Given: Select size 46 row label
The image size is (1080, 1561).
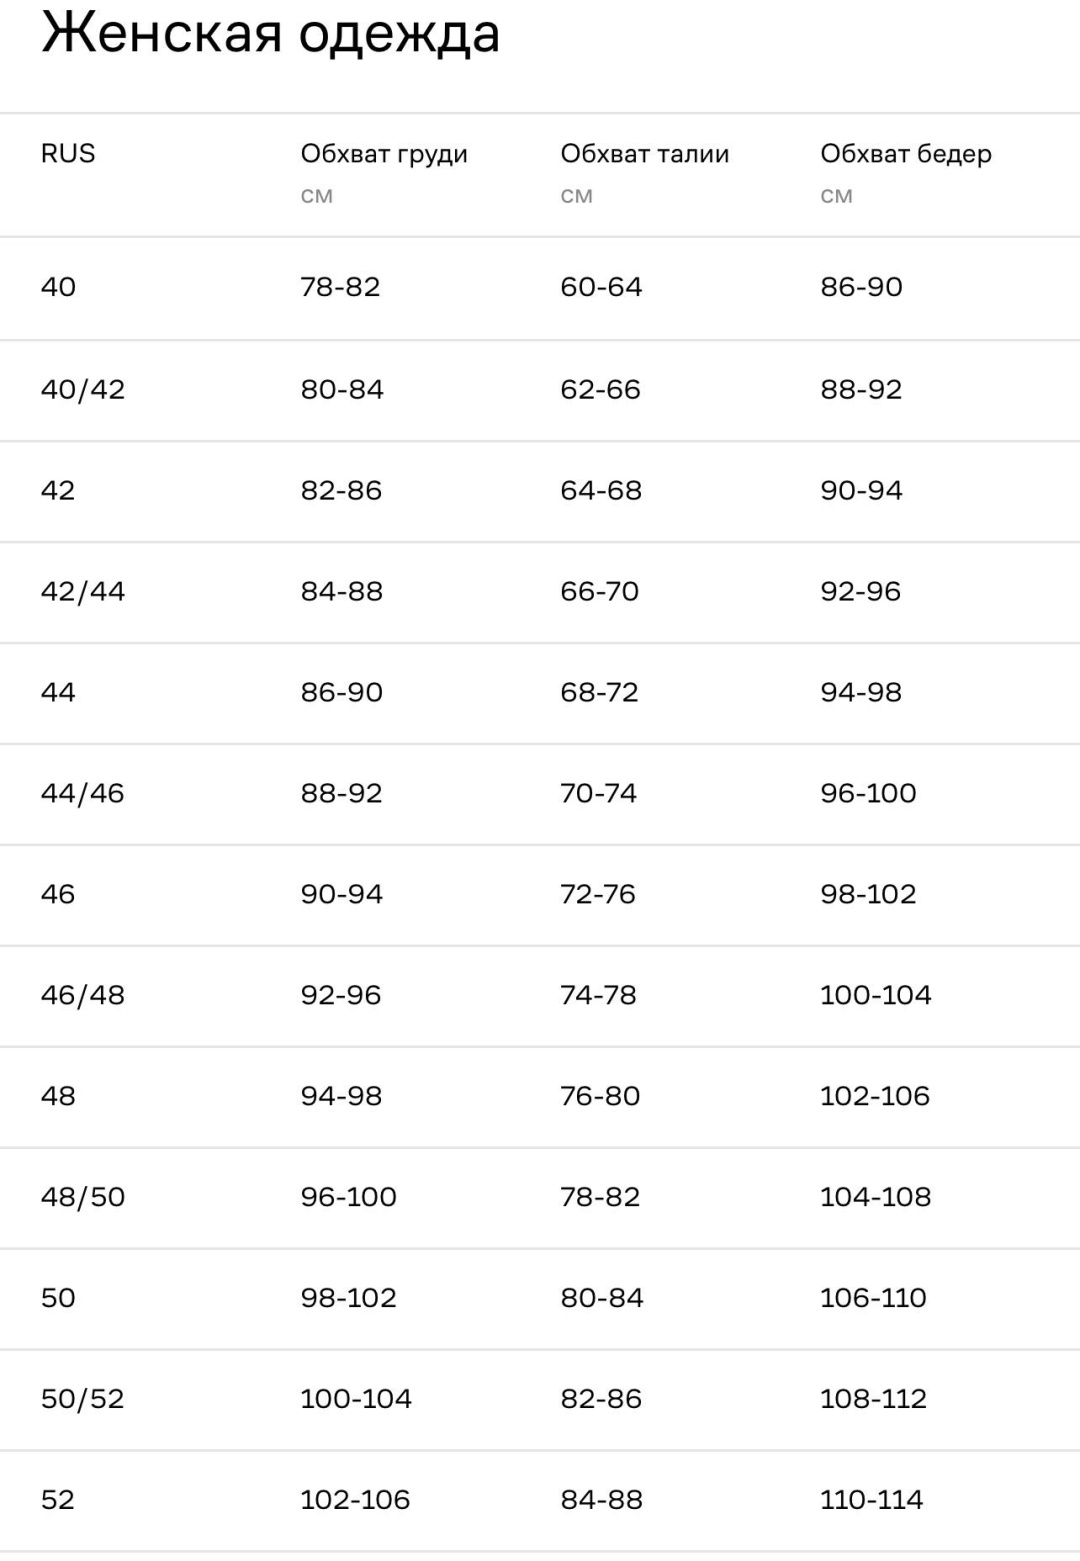Looking at the screenshot, I should [x=58, y=894].
